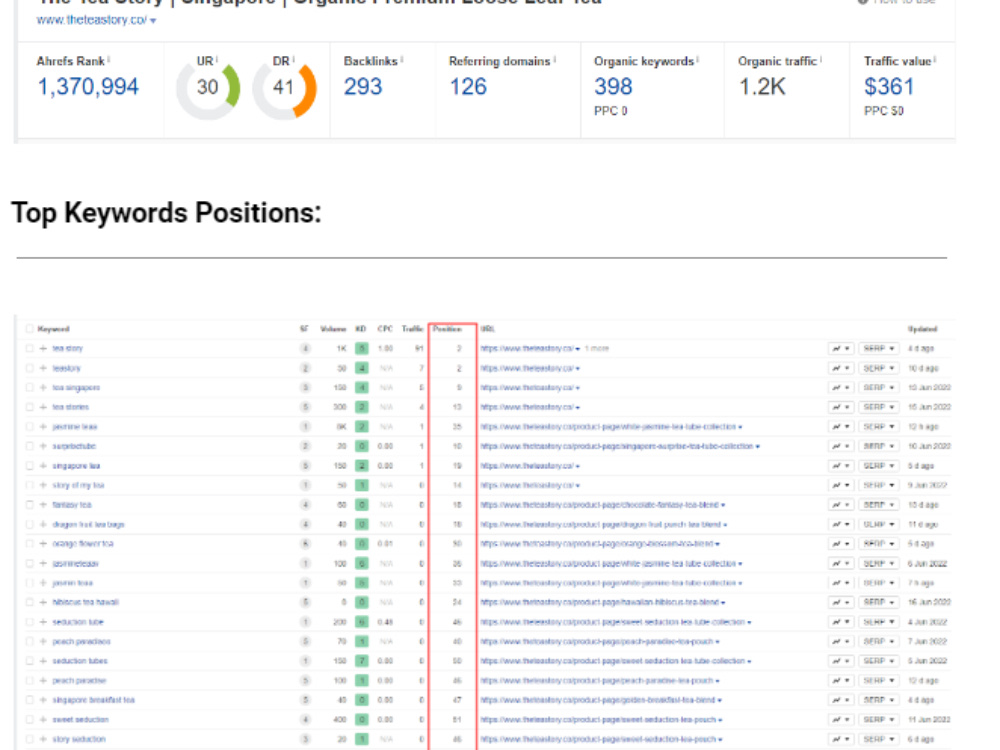This screenshot has width=1000, height=750.
Task: Click plus icon for 'singapore tea' row
Action: pos(43,466)
